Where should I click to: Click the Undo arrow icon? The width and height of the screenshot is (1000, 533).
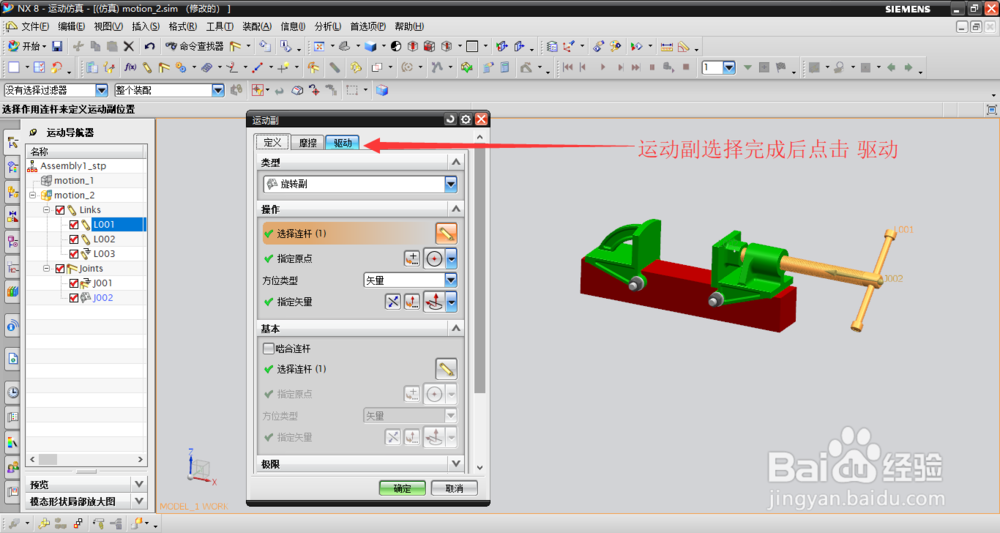click(x=149, y=46)
